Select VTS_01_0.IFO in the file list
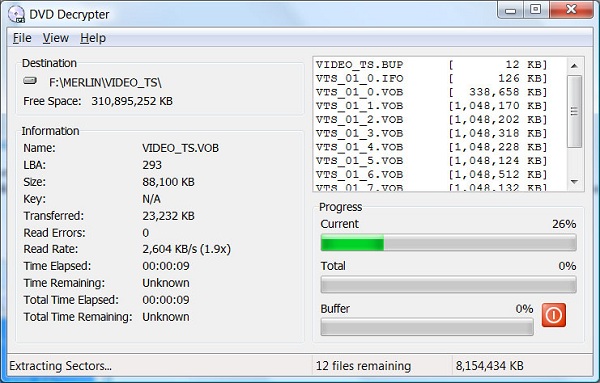The image size is (600, 383). tap(432, 78)
